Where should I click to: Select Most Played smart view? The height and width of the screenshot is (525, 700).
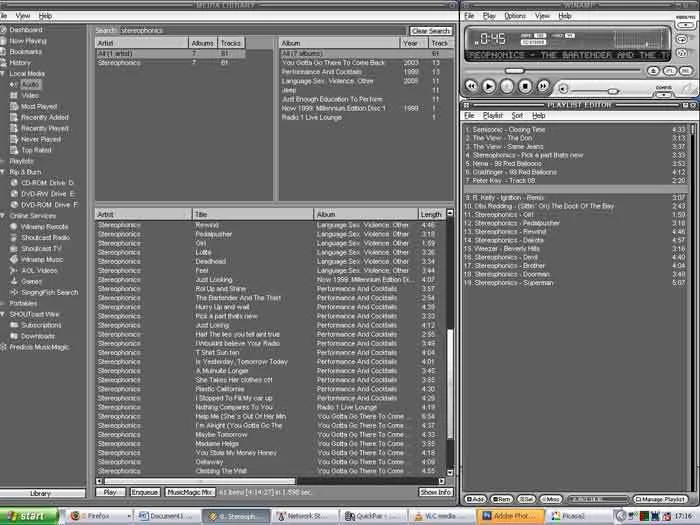click(x=39, y=107)
